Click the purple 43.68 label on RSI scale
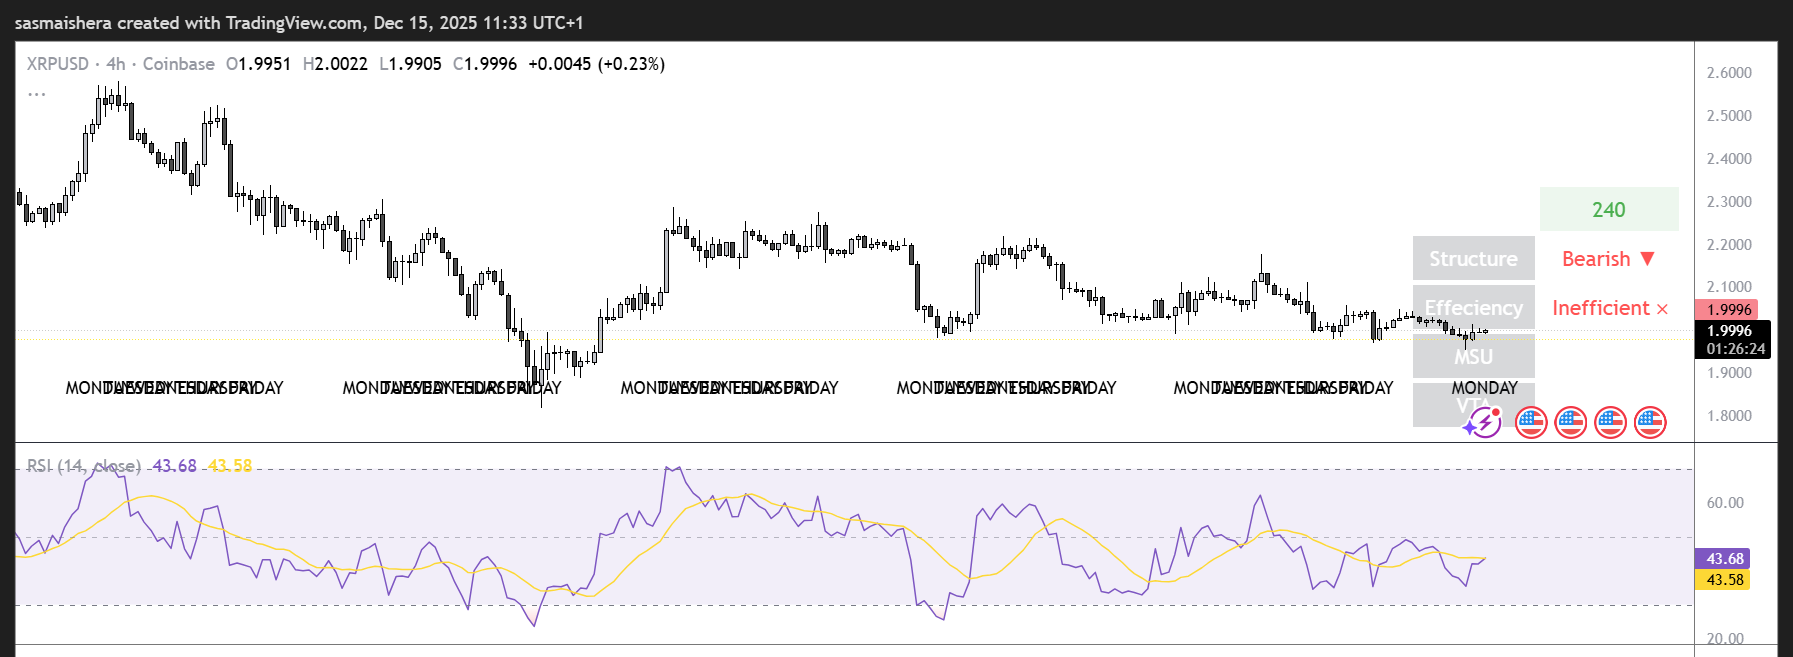1793x657 pixels. tap(1723, 559)
